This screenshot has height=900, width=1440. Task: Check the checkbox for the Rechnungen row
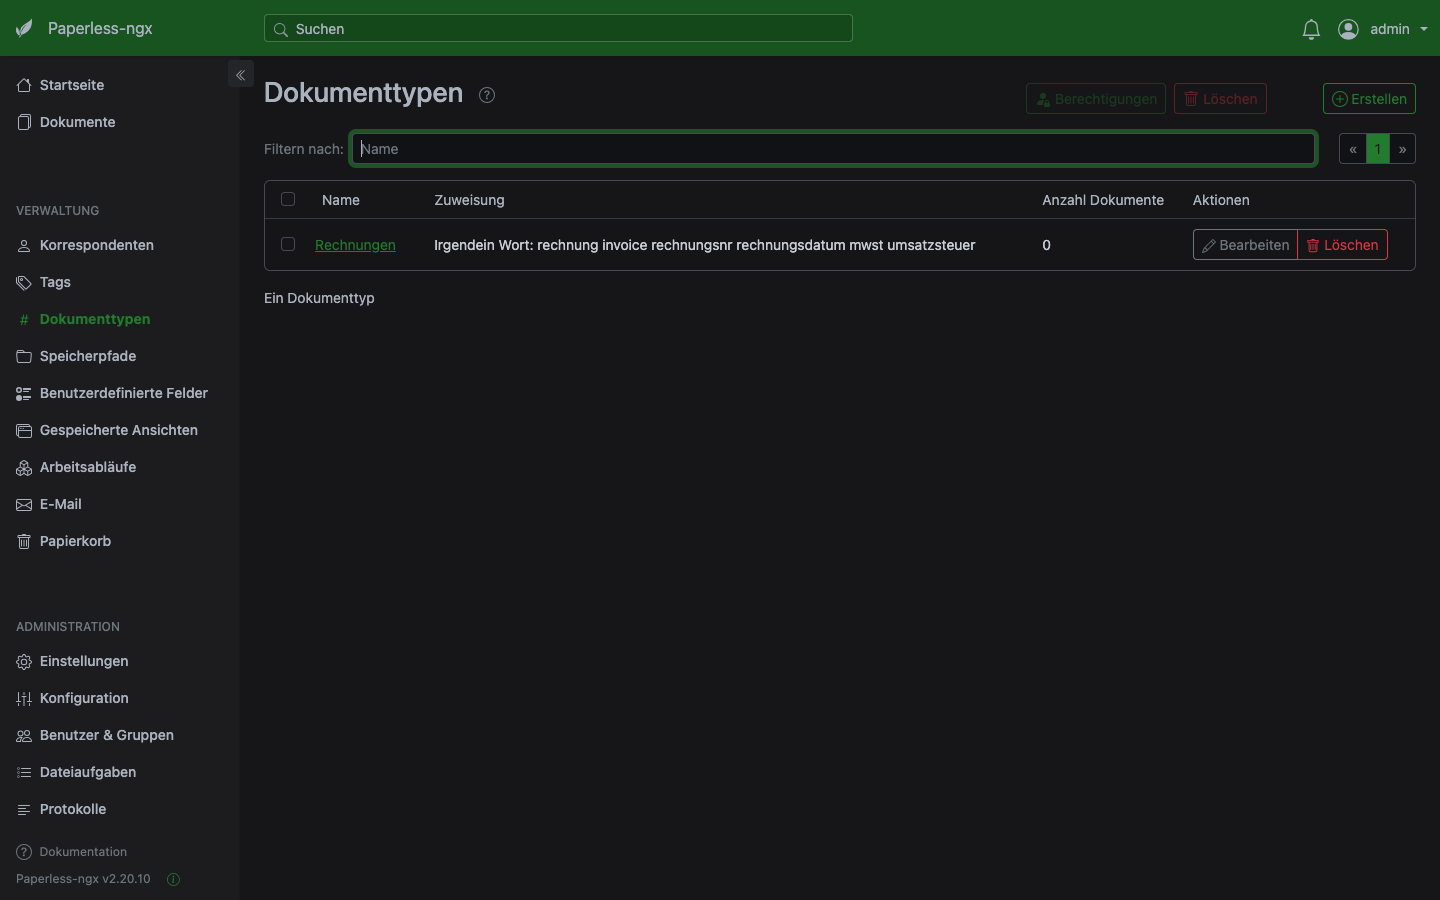(288, 244)
